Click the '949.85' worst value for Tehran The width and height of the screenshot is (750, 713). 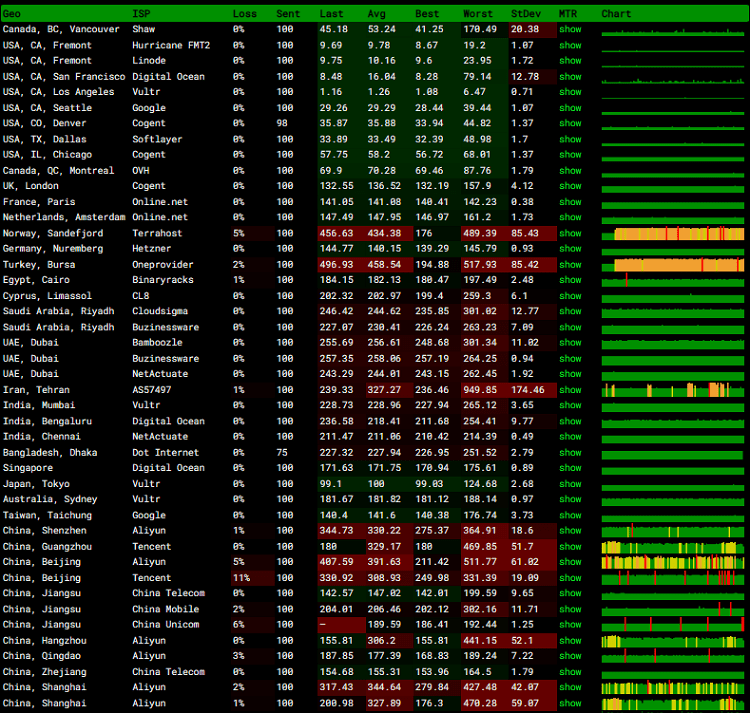point(480,390)
